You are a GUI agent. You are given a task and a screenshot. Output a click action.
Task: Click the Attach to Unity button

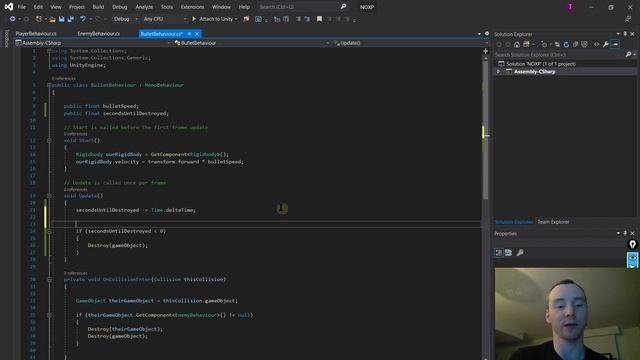(x=215, y=19)
